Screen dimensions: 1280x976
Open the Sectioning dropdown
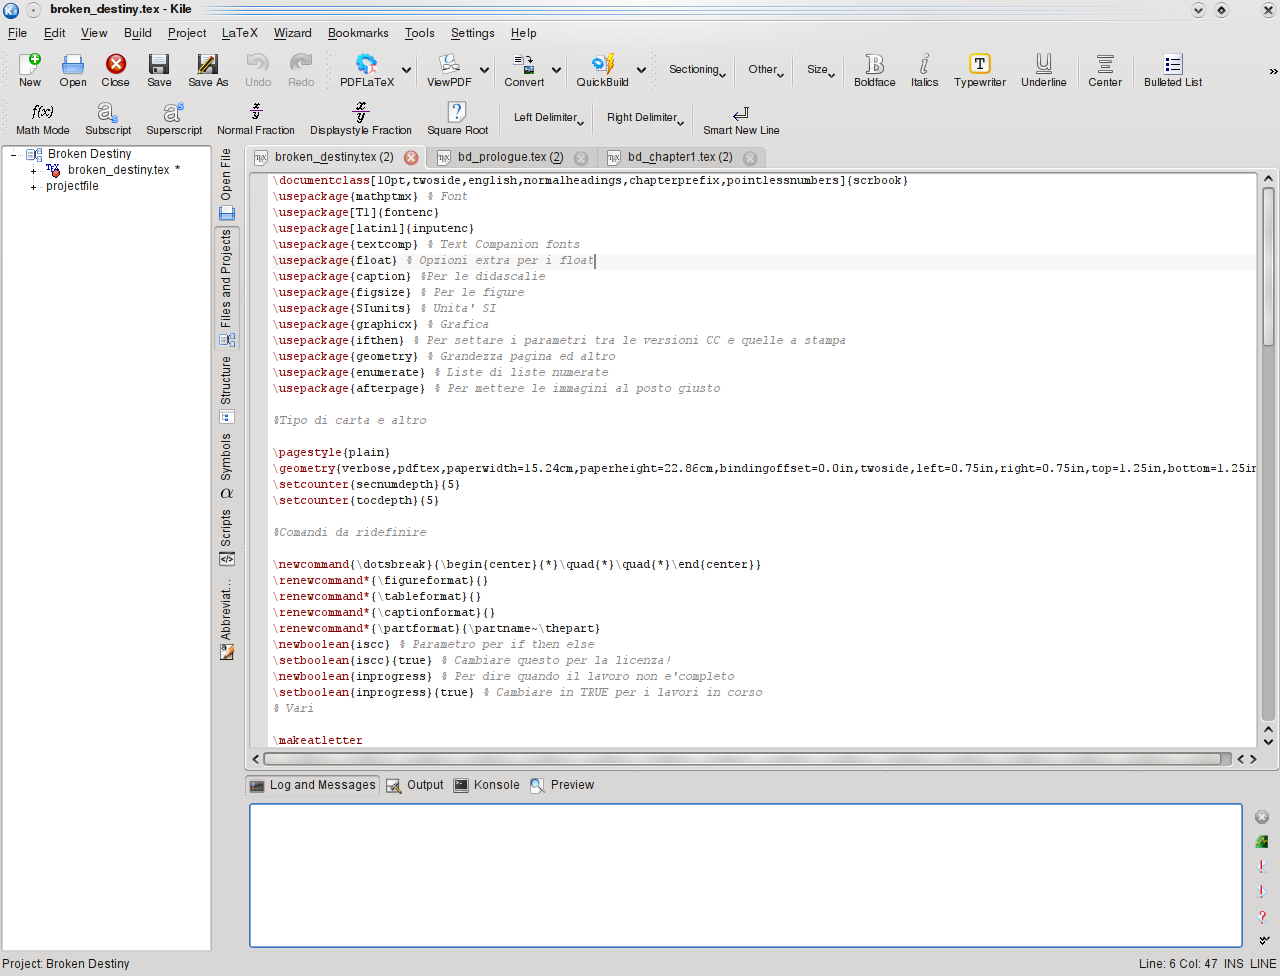click(x=697, y=70)
